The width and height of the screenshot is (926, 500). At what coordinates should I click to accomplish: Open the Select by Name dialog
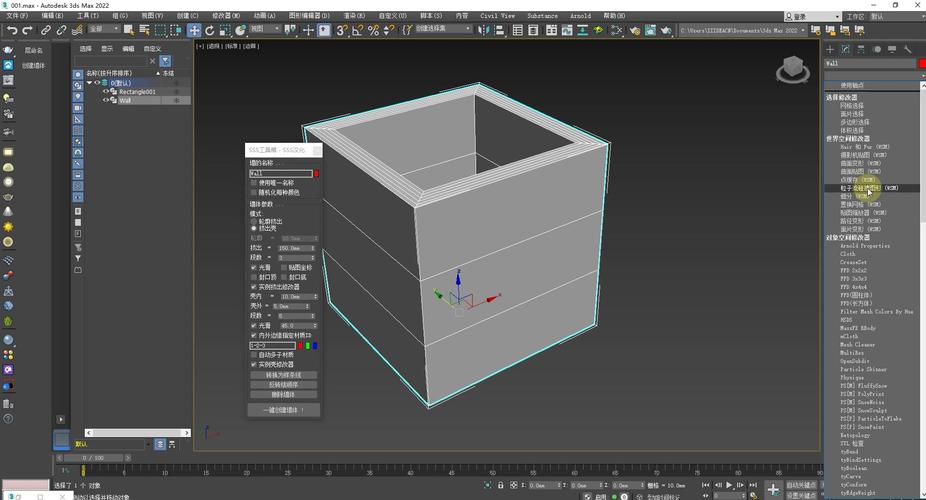pyautogui.click(x=144, y=30)
